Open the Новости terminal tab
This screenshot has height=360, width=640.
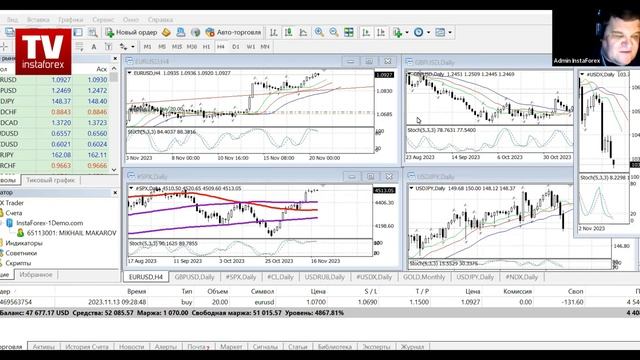pos(131,347)
